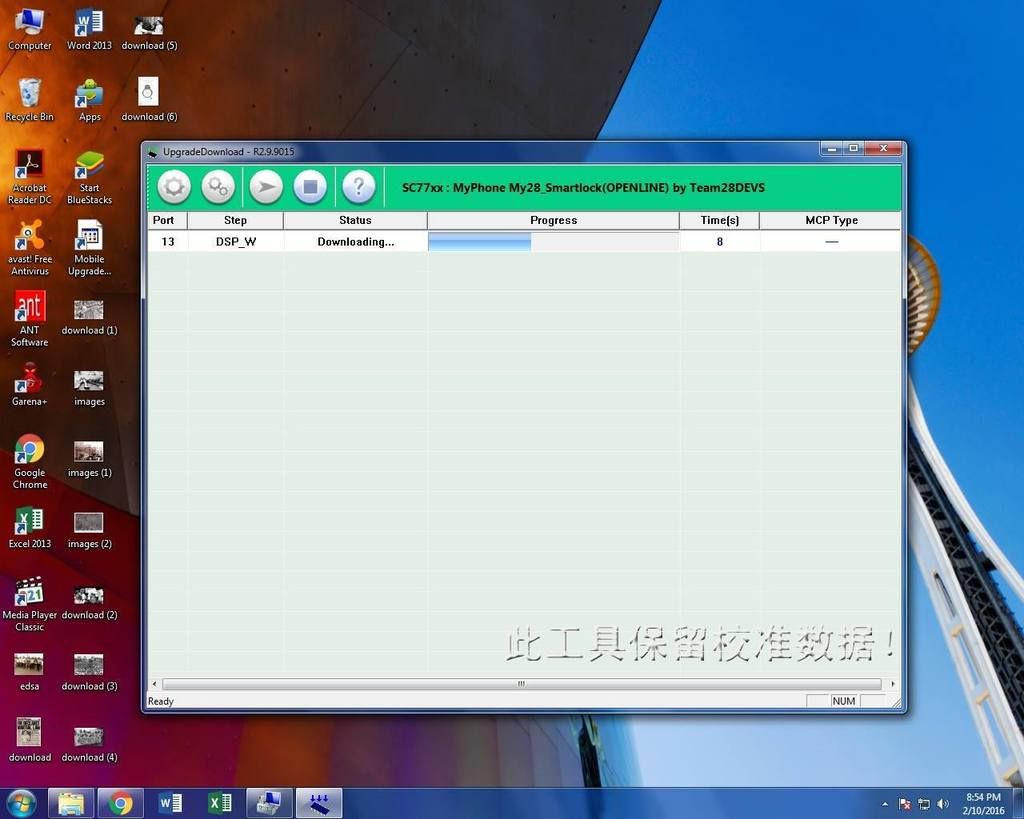Viewport: 1024px width, 819px height.
Task: Open the Windows Start menu
Action: click(x=21, y=803)
